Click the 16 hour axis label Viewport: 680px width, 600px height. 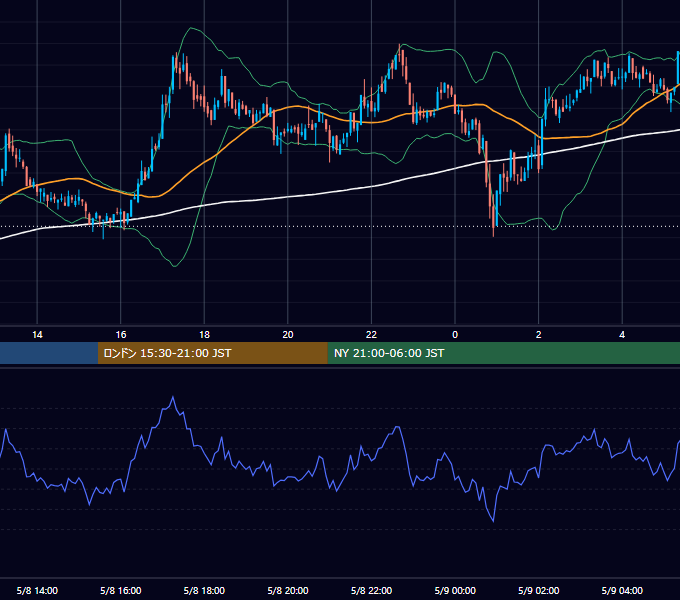(x=121, y=335)
